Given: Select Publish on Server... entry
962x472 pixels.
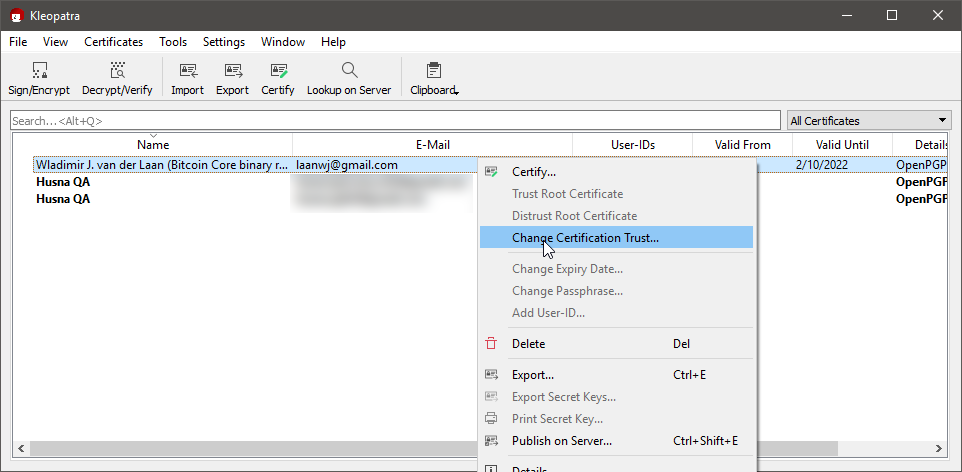Looking at the screenshot, I should 616,441.
